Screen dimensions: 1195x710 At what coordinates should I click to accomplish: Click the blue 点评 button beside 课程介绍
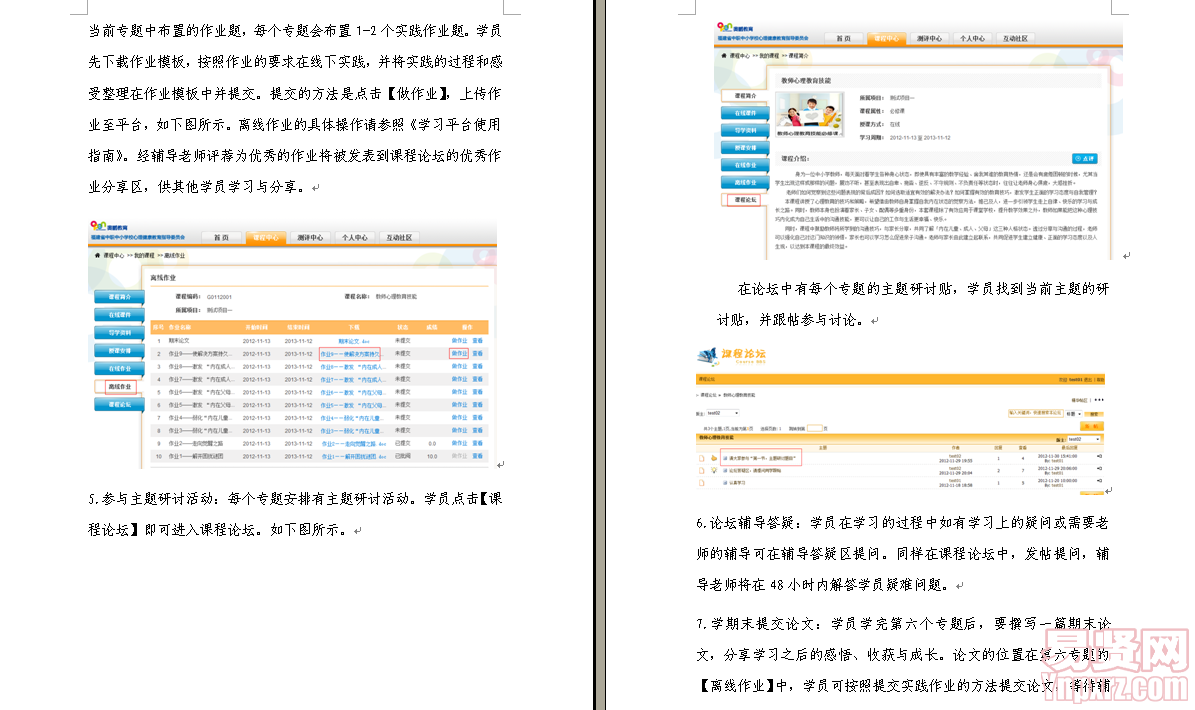[1084, 158]
